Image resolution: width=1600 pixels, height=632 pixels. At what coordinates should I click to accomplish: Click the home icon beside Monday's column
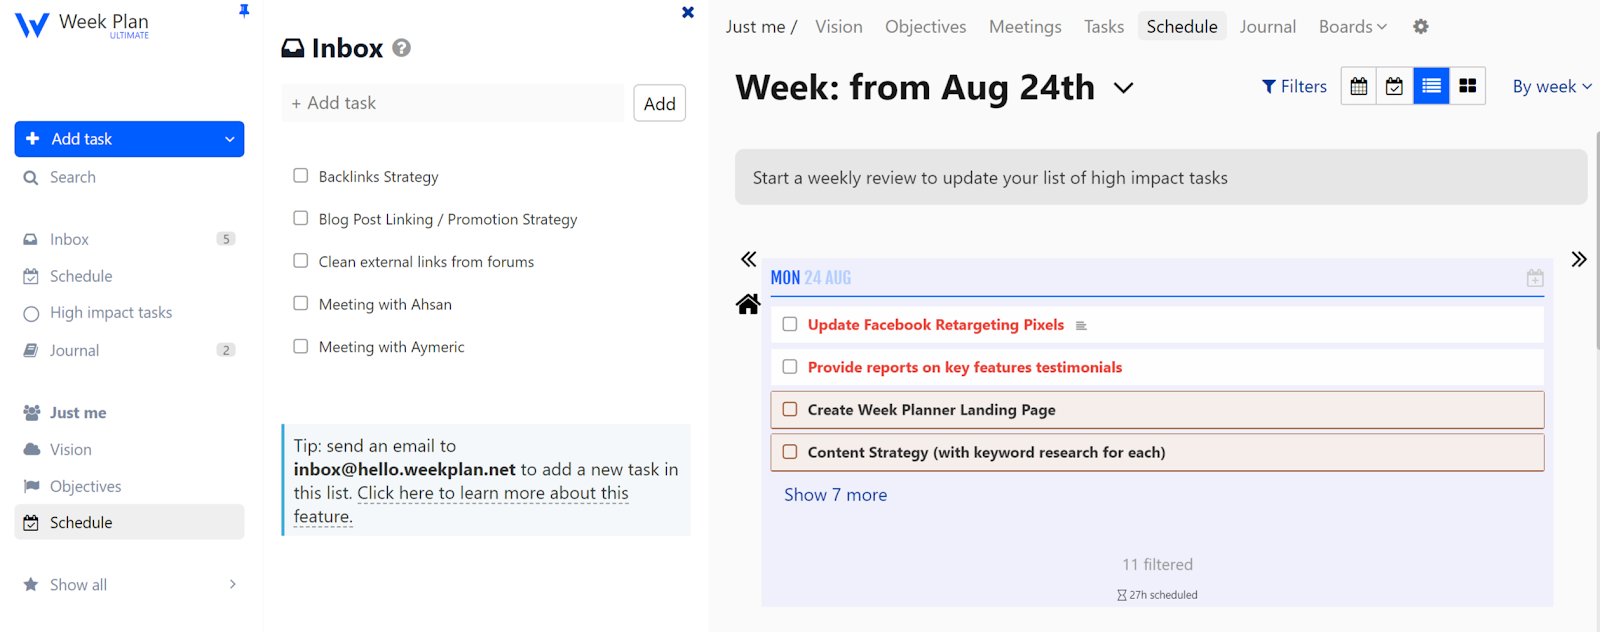click(x=748, y=304)
